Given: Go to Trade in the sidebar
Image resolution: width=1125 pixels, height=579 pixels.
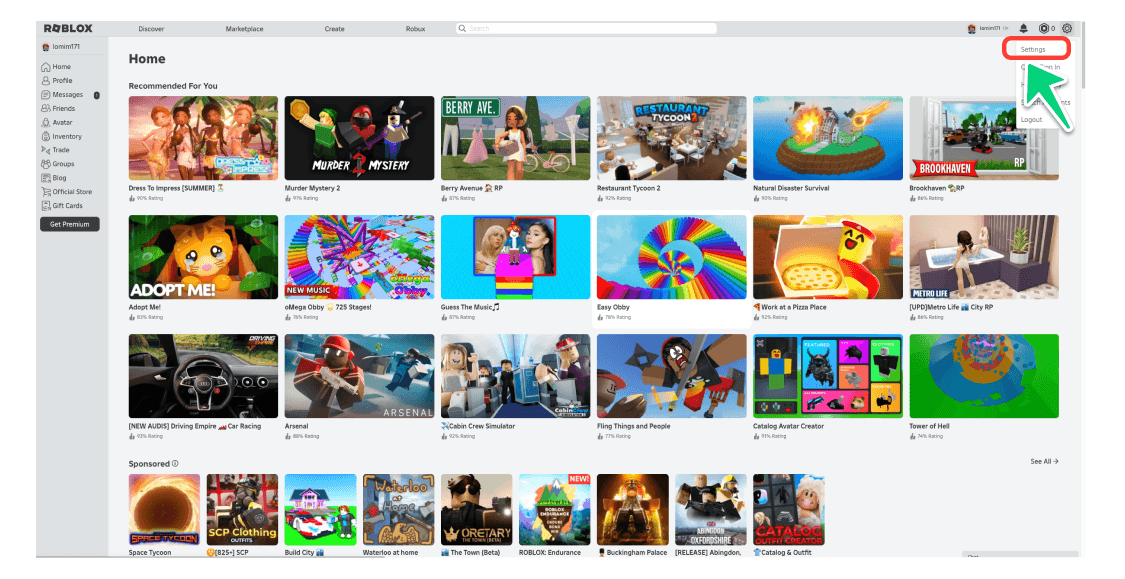Looking at the screenshot, I should pyautogui.click(x=61, y=150).
